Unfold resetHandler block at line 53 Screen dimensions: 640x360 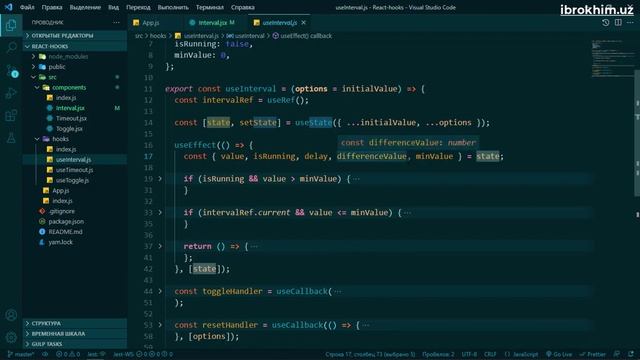(x=160, y=325)
